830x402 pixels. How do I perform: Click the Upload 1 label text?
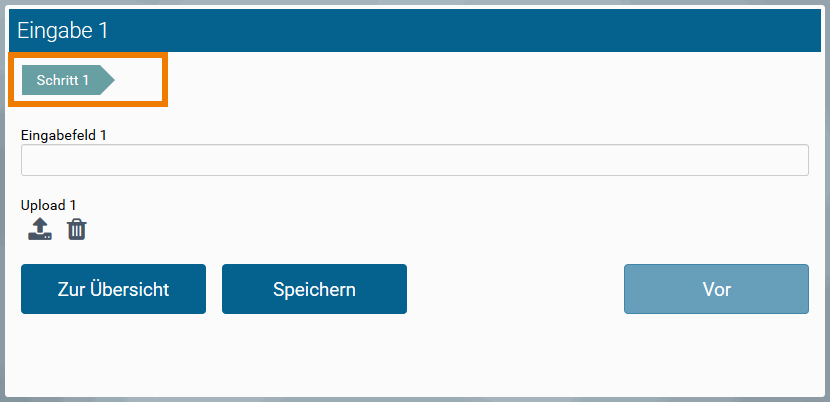point(49,205)
